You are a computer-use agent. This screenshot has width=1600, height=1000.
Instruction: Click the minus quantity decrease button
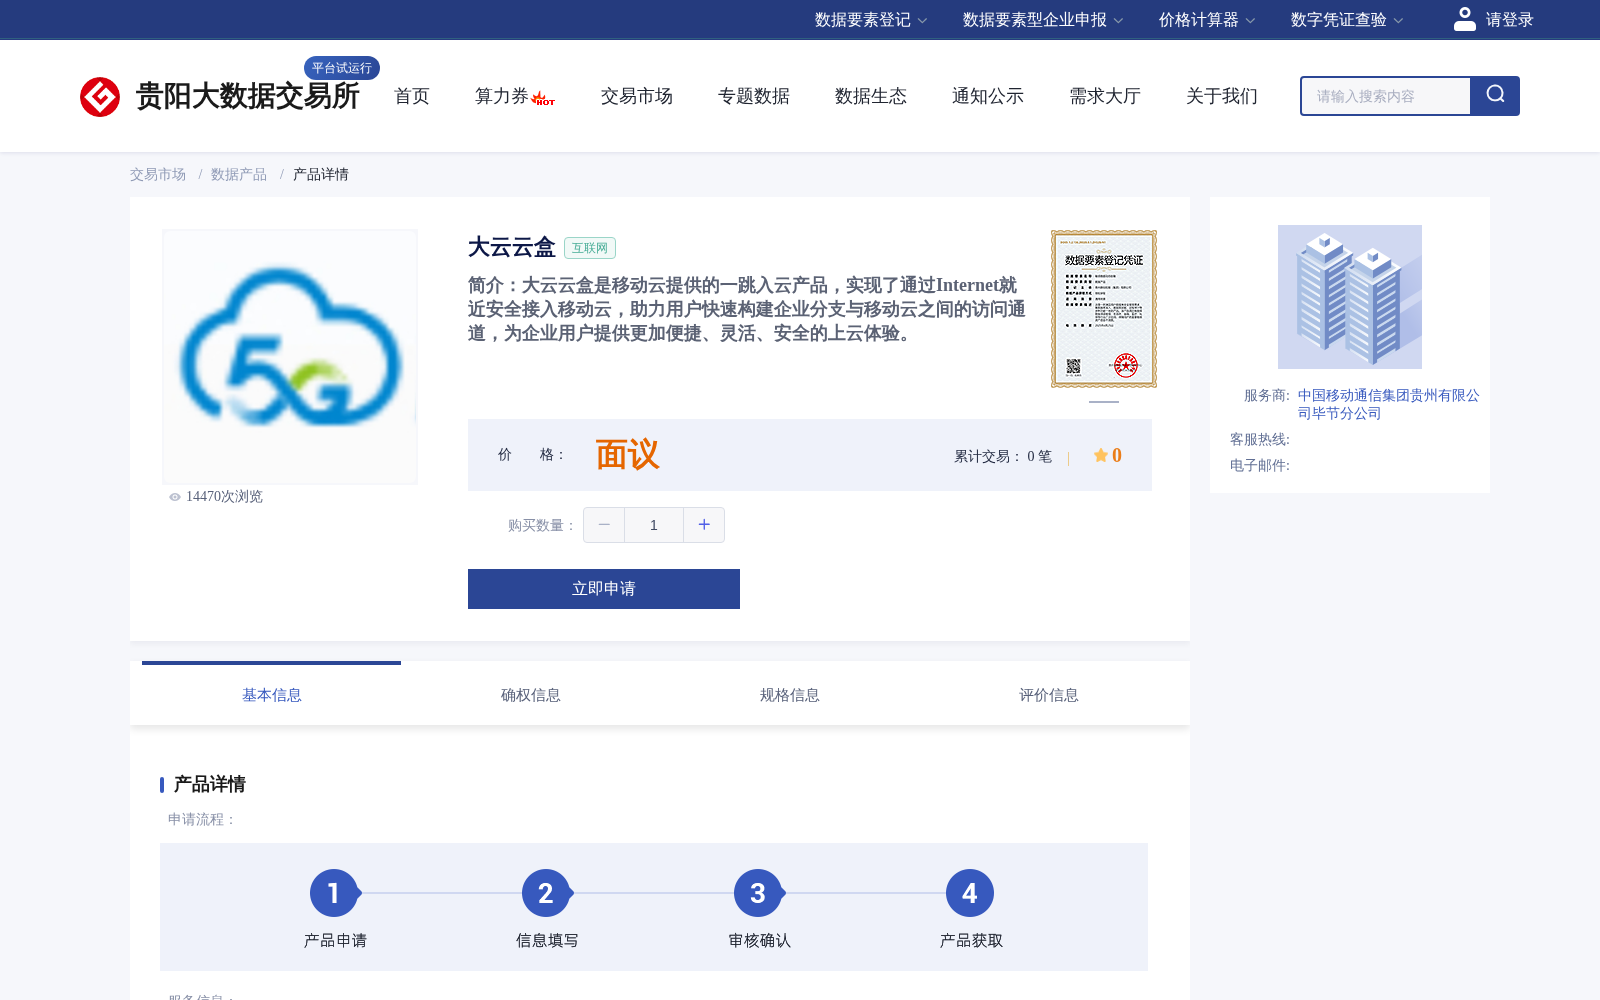(x=604, y=525)
